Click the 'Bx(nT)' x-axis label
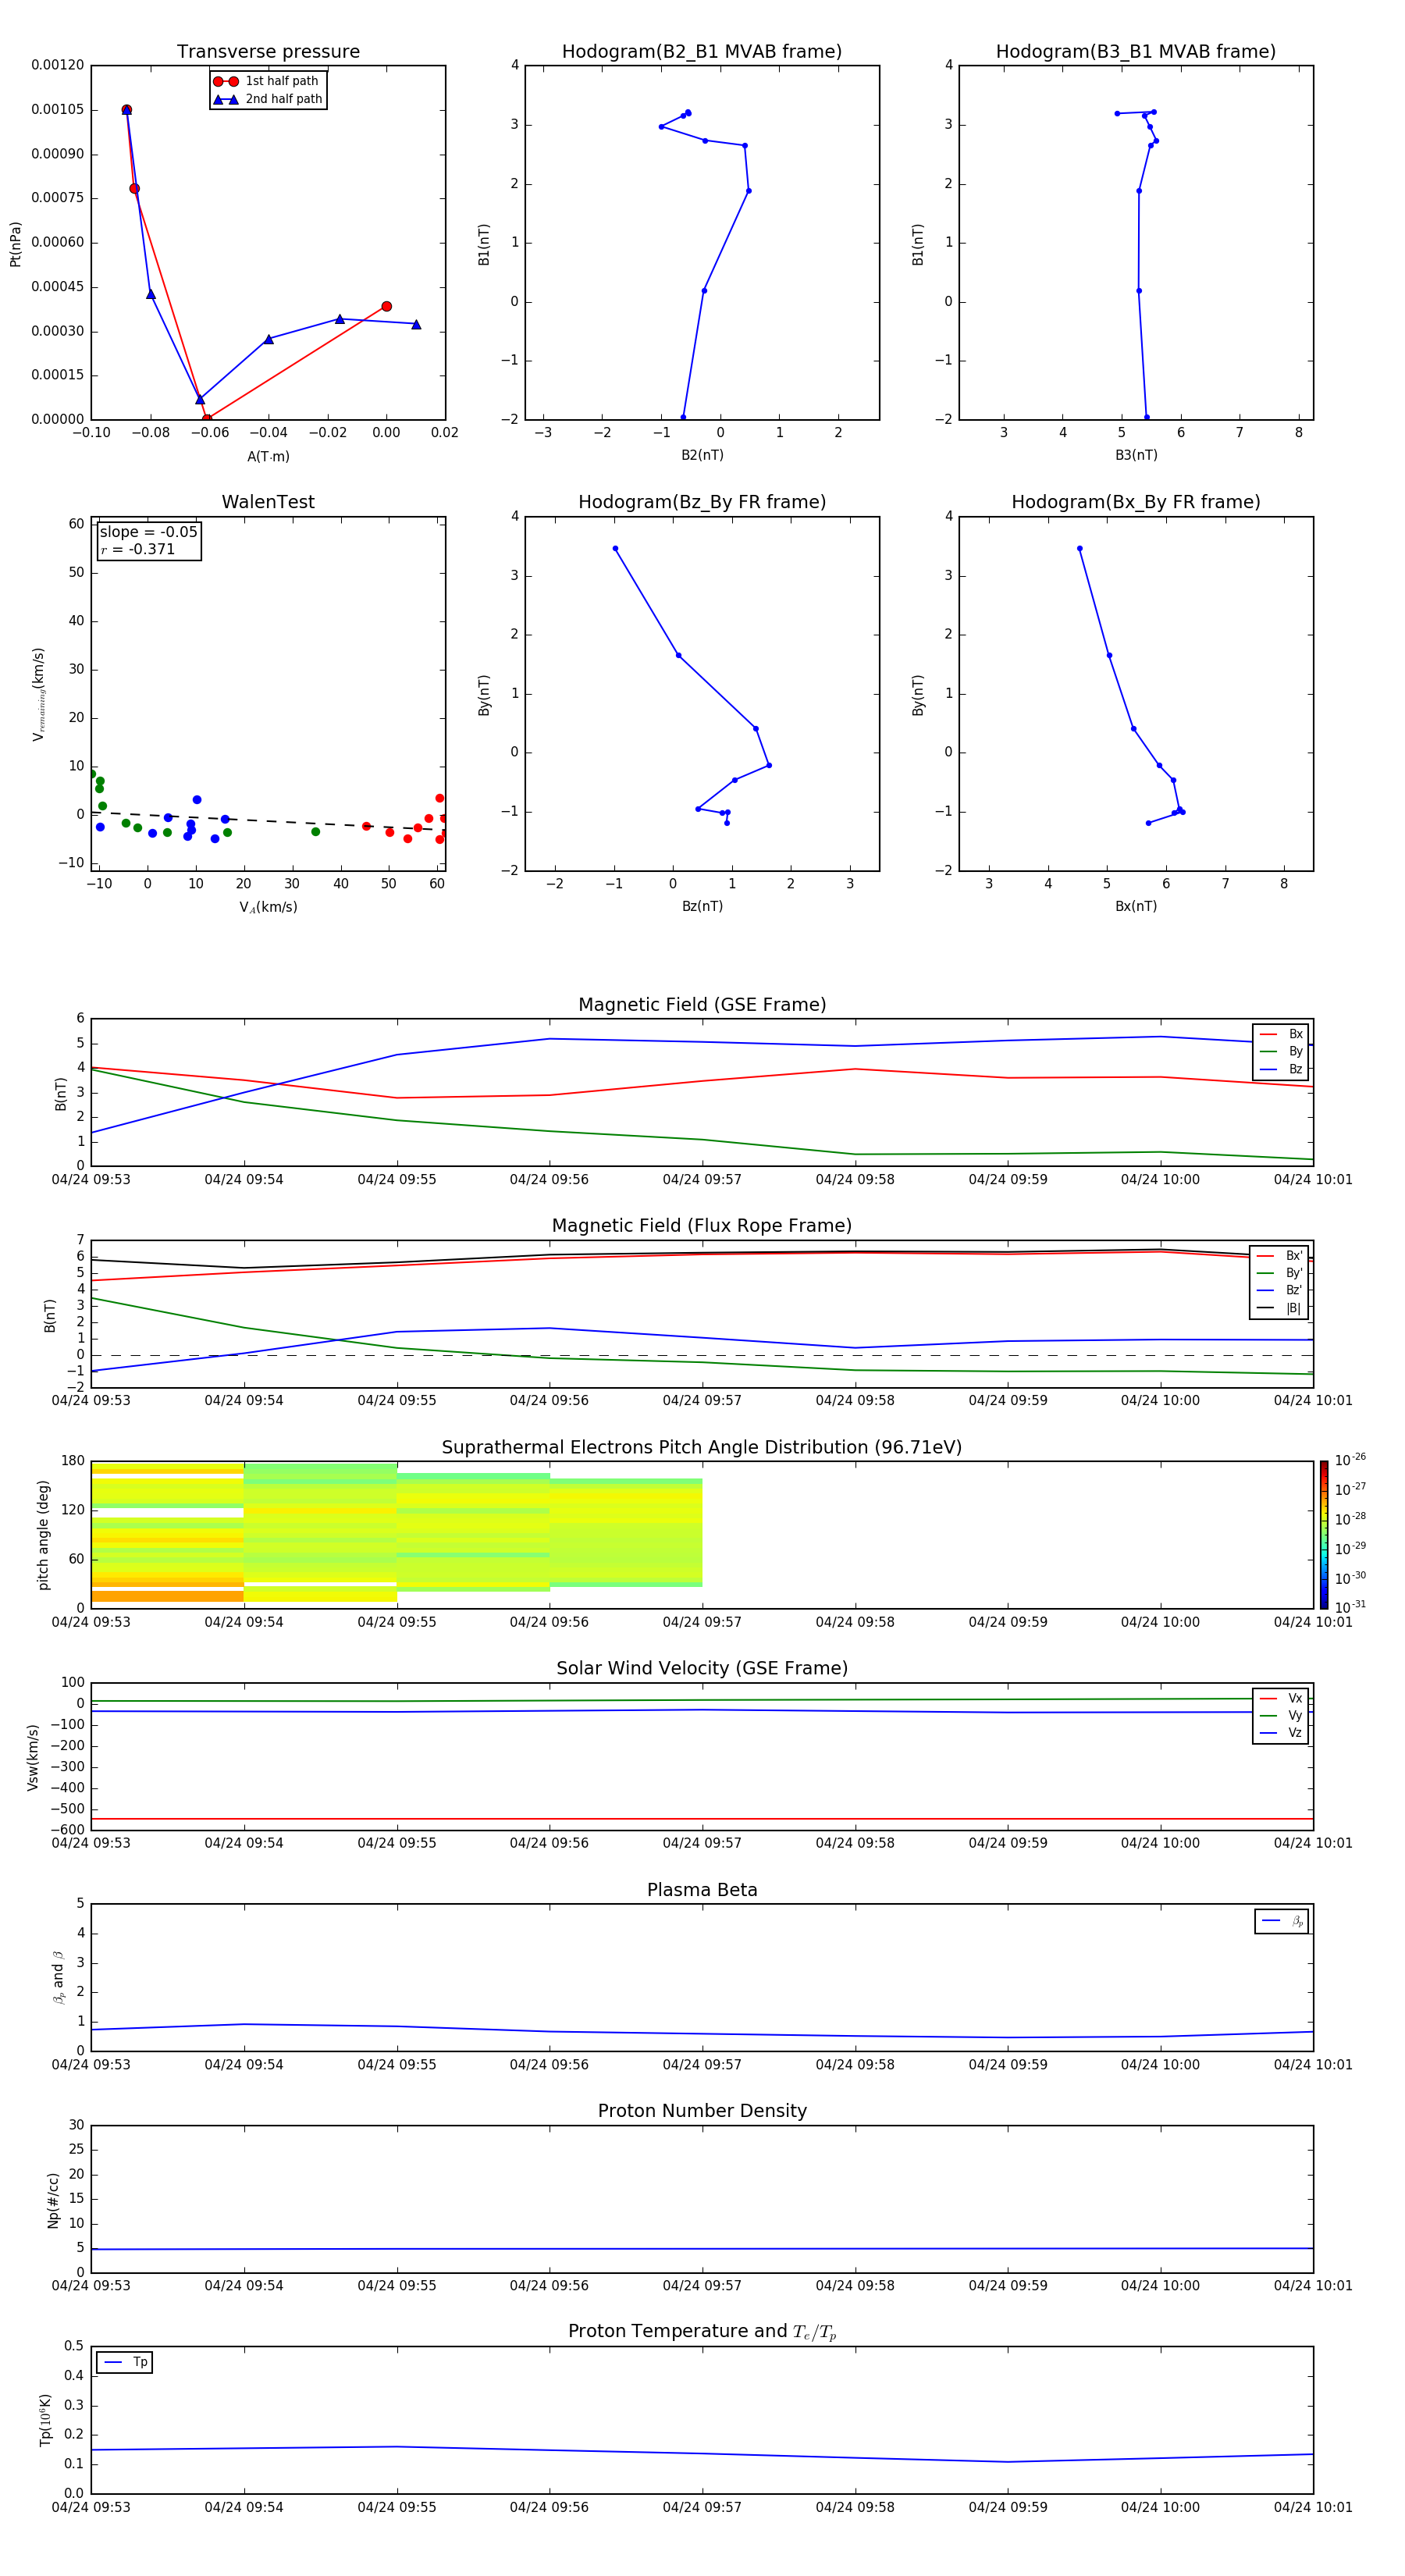 tap(1136, 906)
